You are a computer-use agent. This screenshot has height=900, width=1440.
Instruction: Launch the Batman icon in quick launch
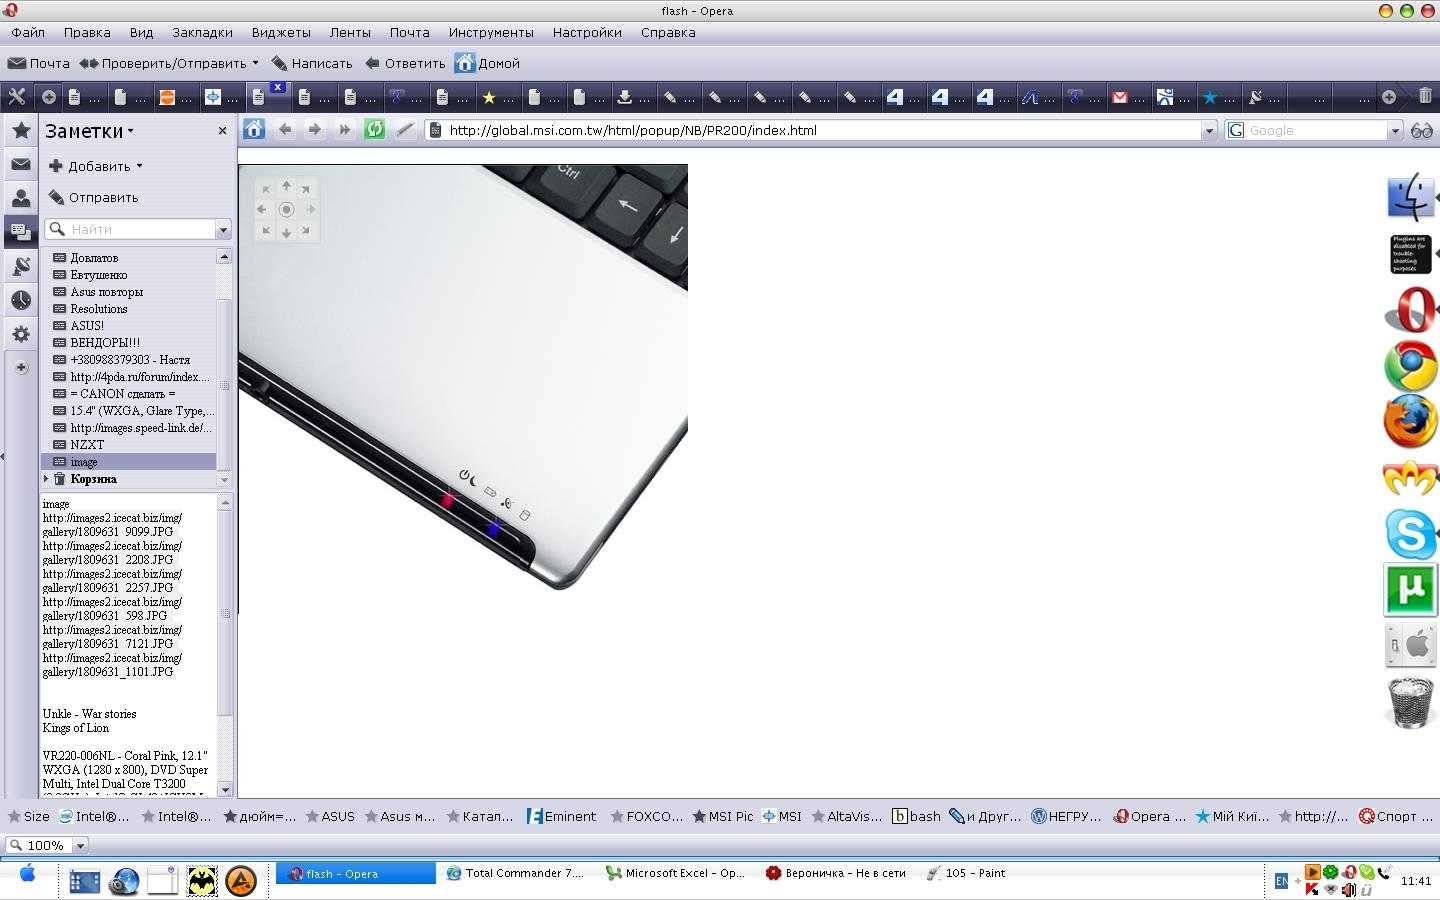click(x=202, y=881)
